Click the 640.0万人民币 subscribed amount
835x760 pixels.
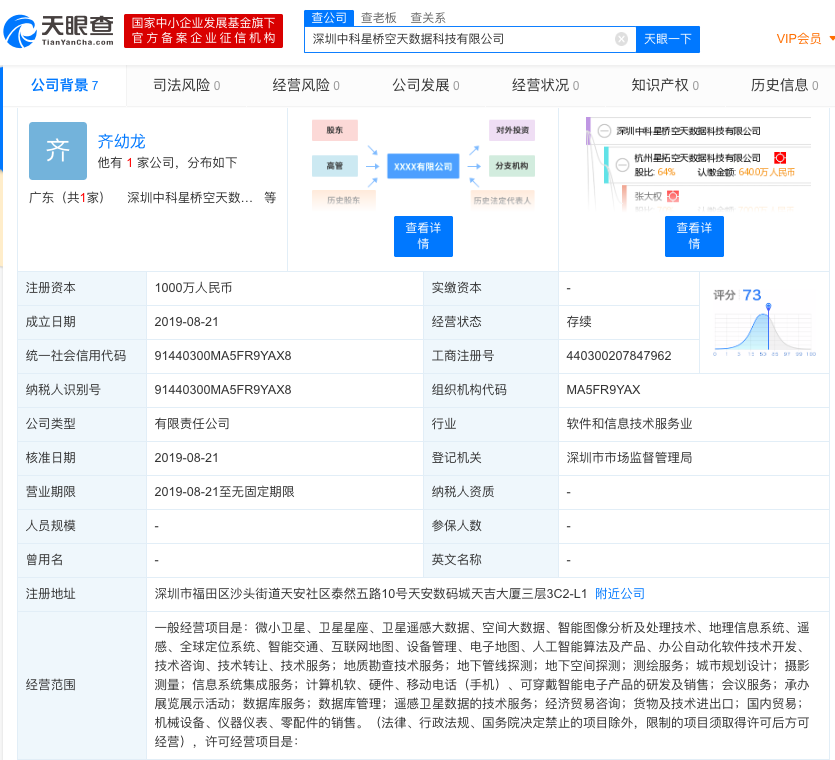(x=767, y=172)
